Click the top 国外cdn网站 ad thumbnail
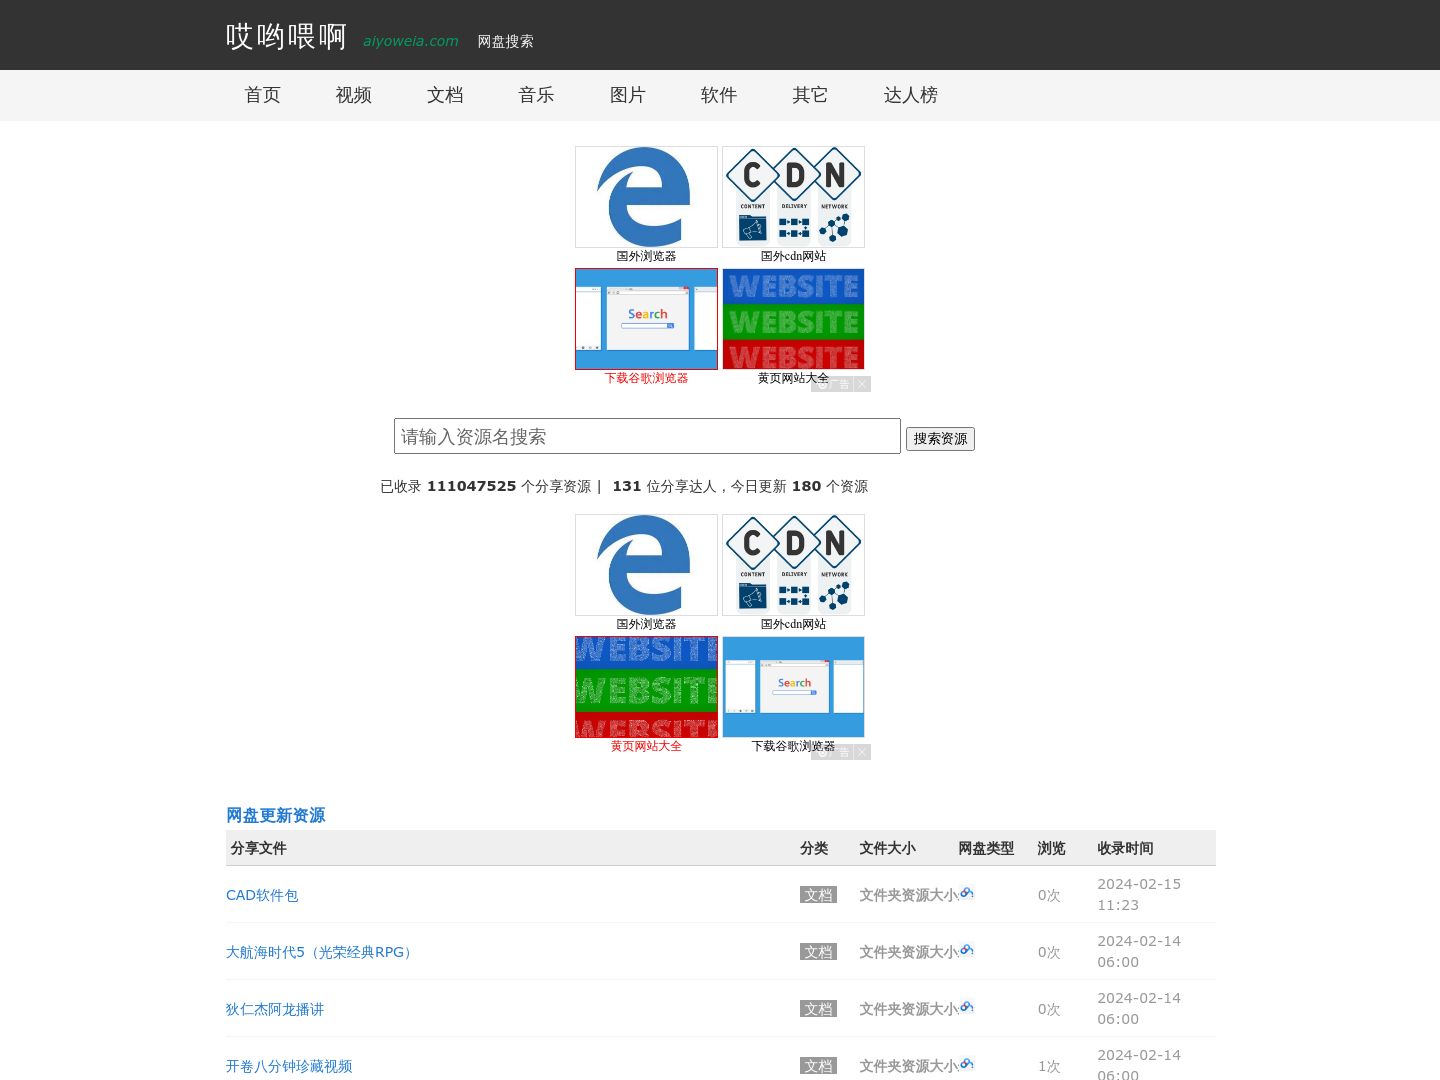1440x1080 pixels. click(793, 197)
